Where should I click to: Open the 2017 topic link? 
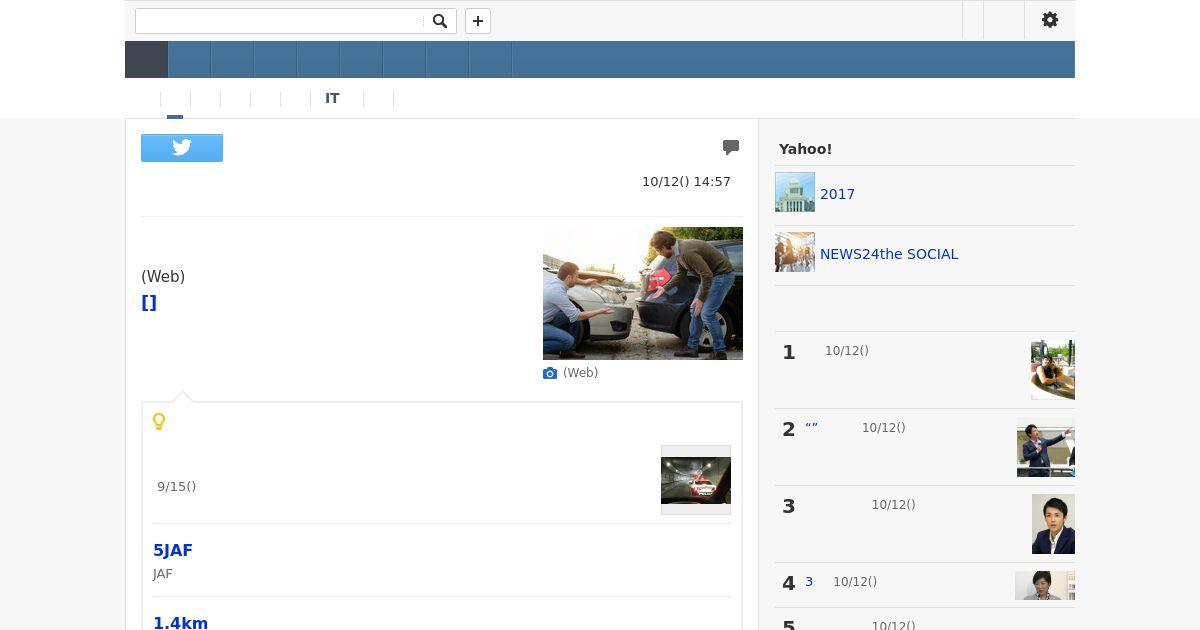837,194
